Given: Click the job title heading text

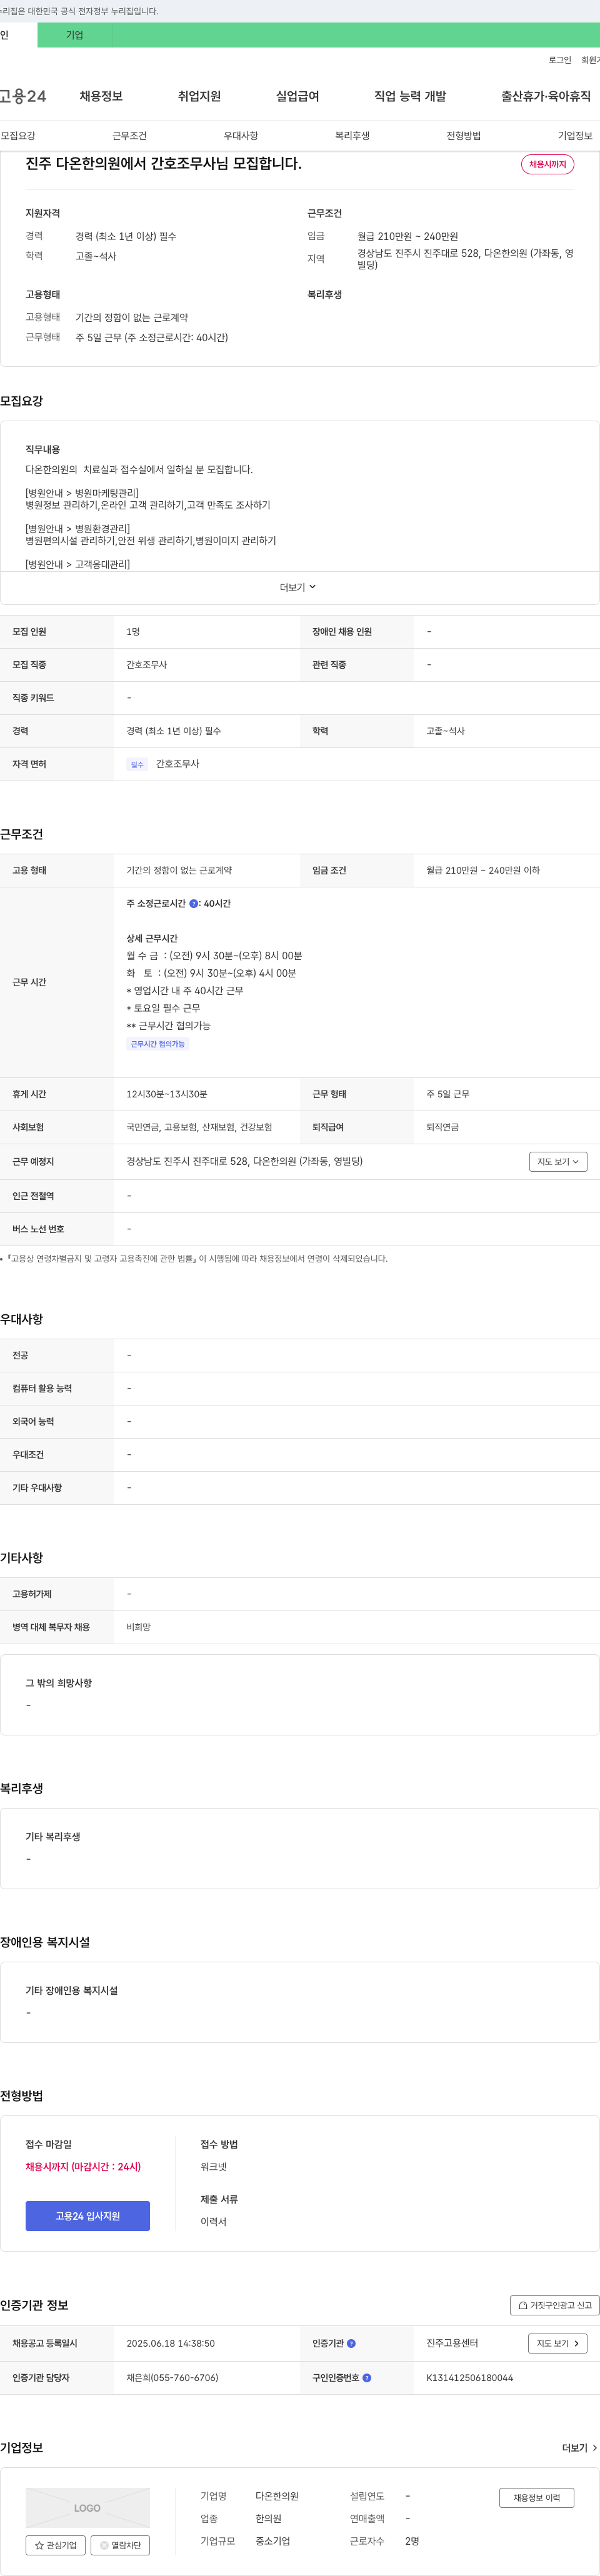Looking at the screenshot, I should pos(163,163).
